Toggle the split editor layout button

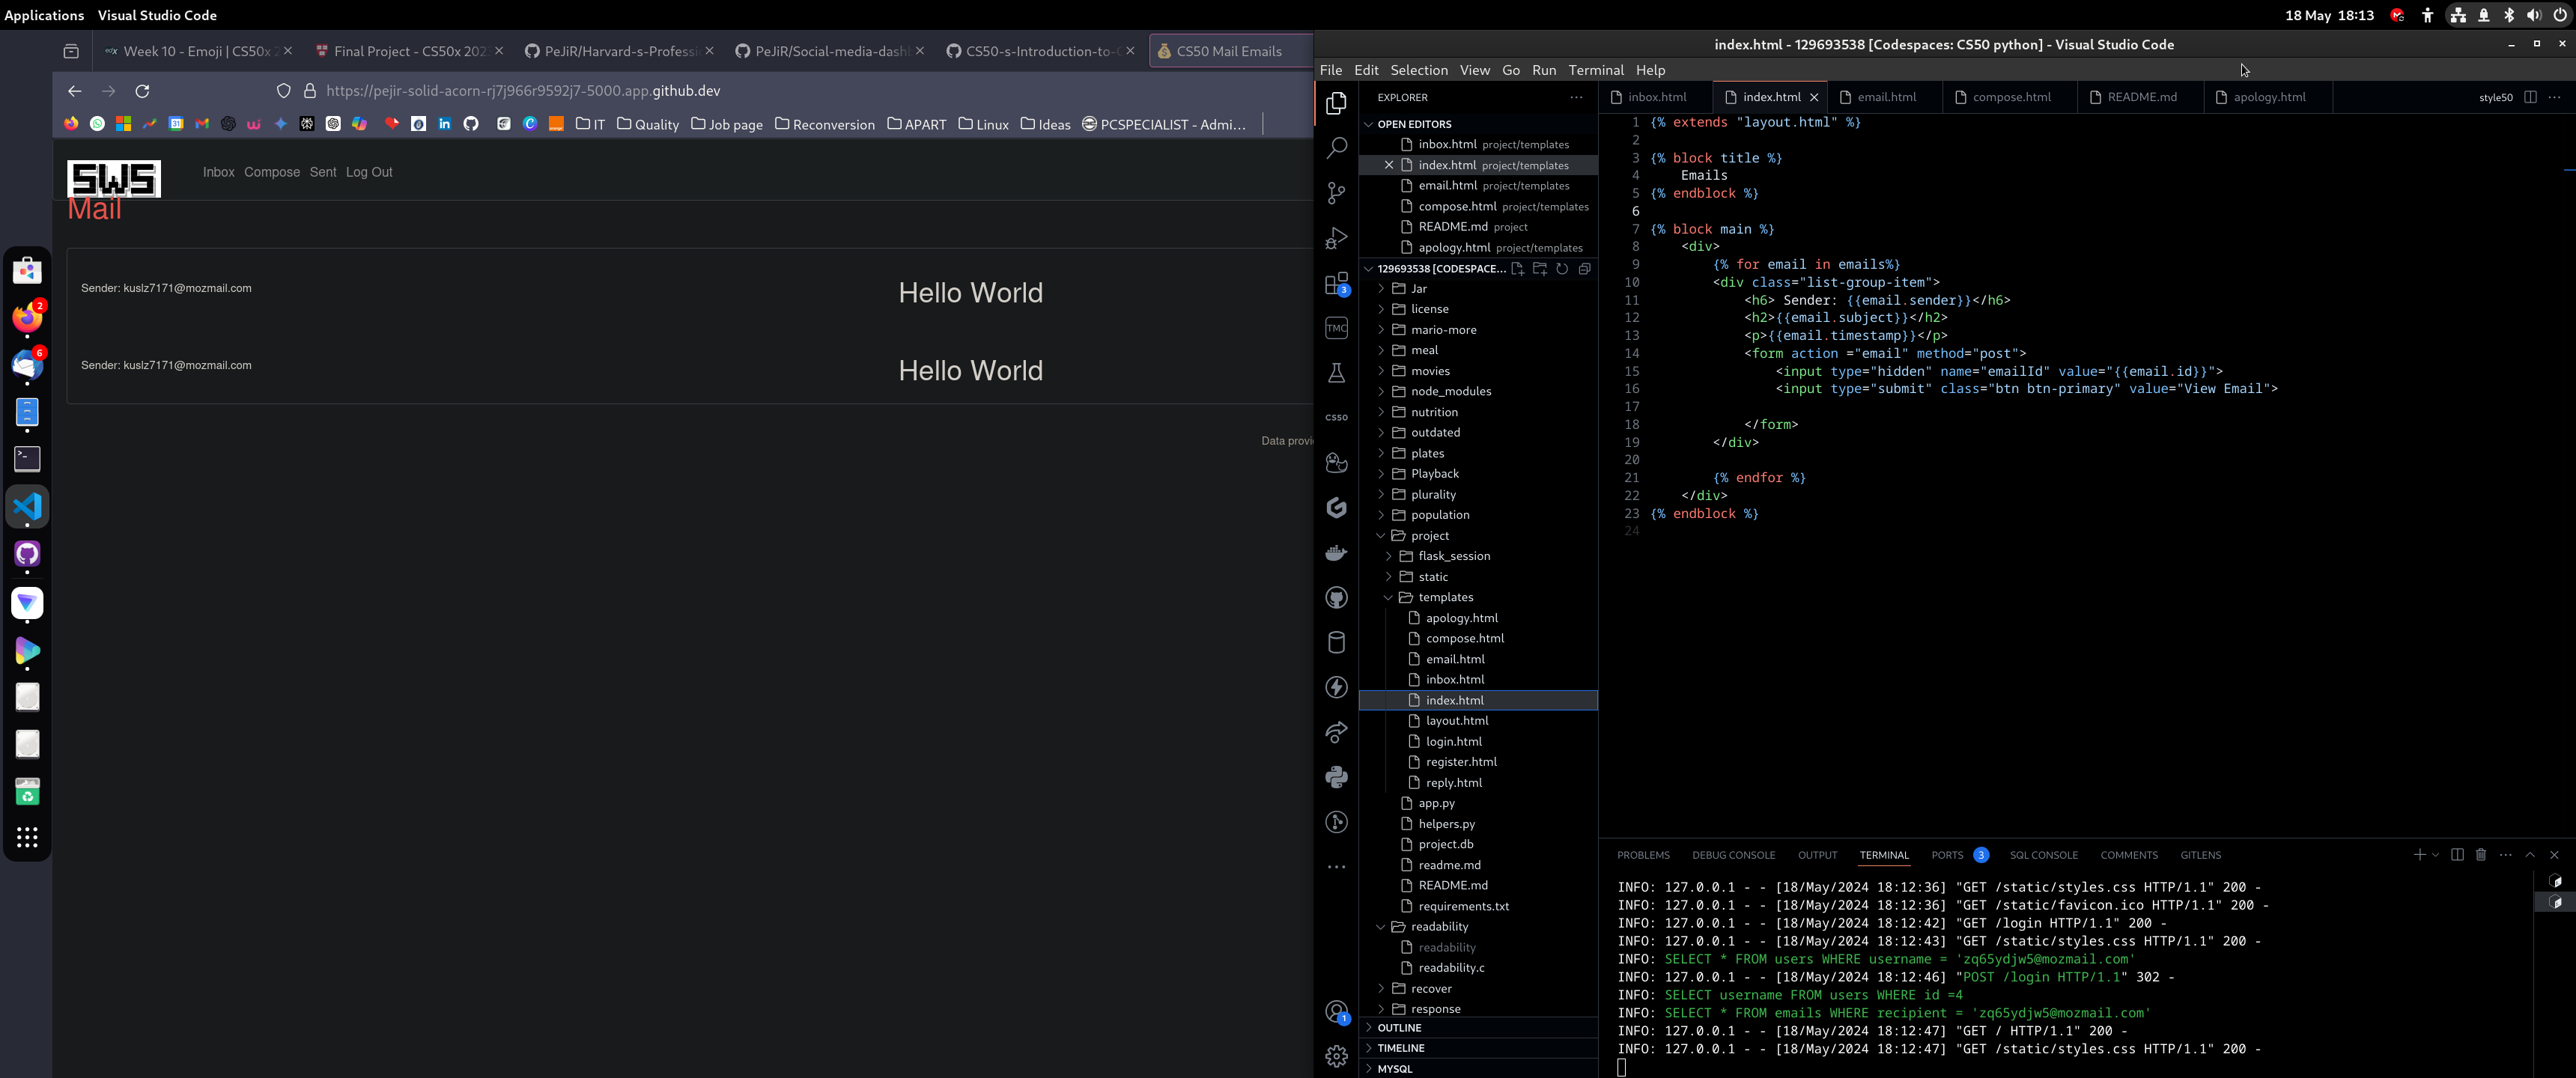pyautogui.click(x=2530, y=97)
